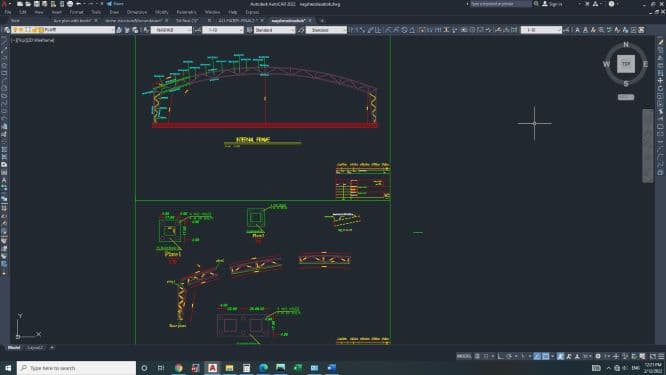Open the Draw menu

pyautogui.click(x=114, y=12)
